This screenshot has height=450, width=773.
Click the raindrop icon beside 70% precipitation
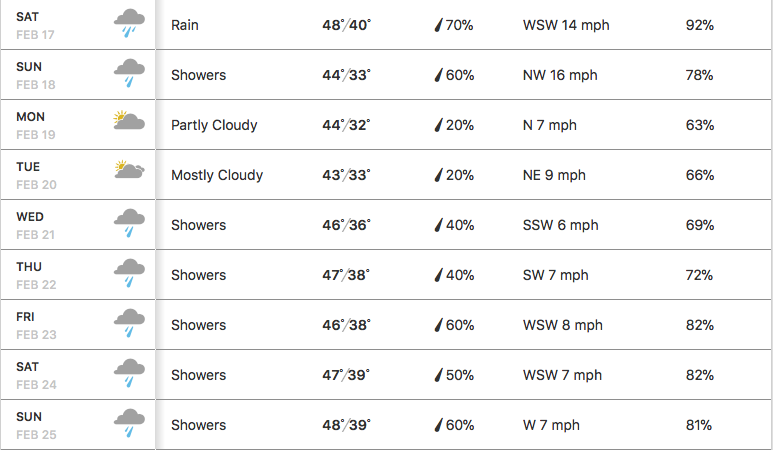(x=438, y=25)
